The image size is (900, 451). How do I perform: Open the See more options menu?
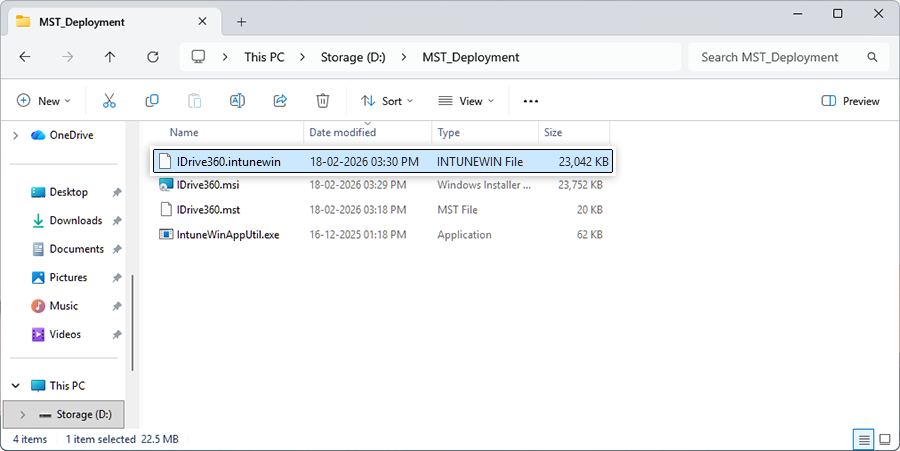[531, 101]
